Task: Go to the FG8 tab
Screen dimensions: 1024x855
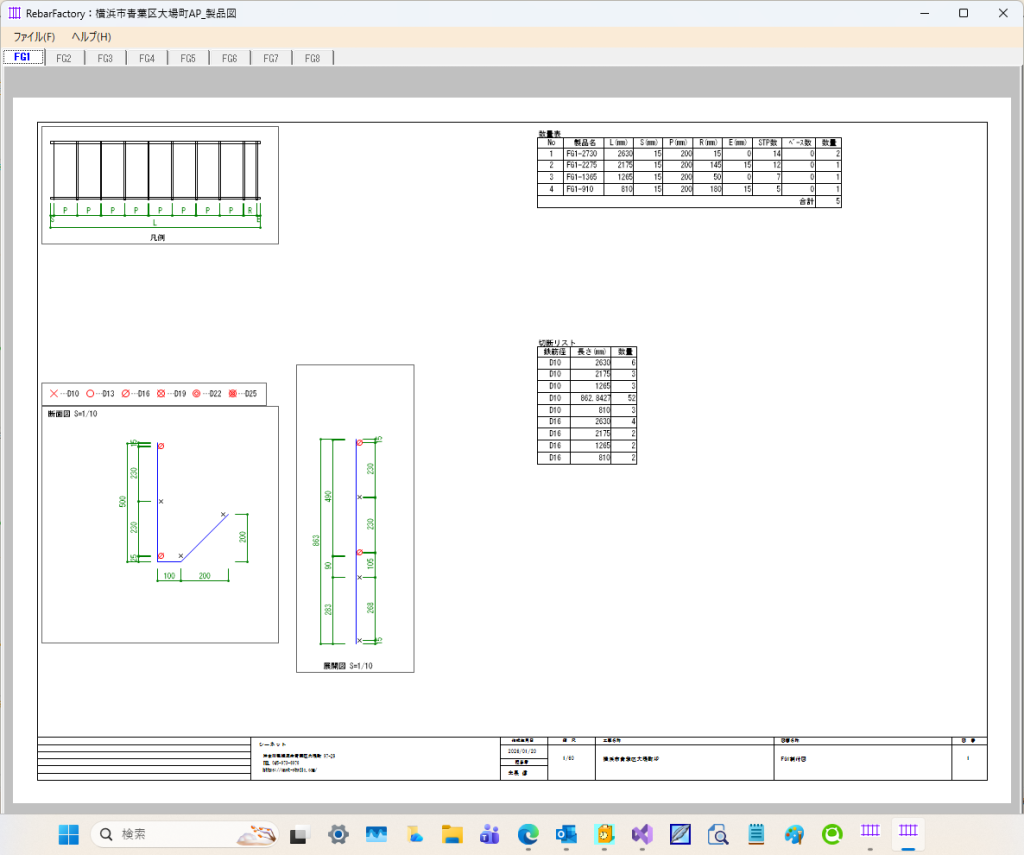Action: (x=312, y=58)
